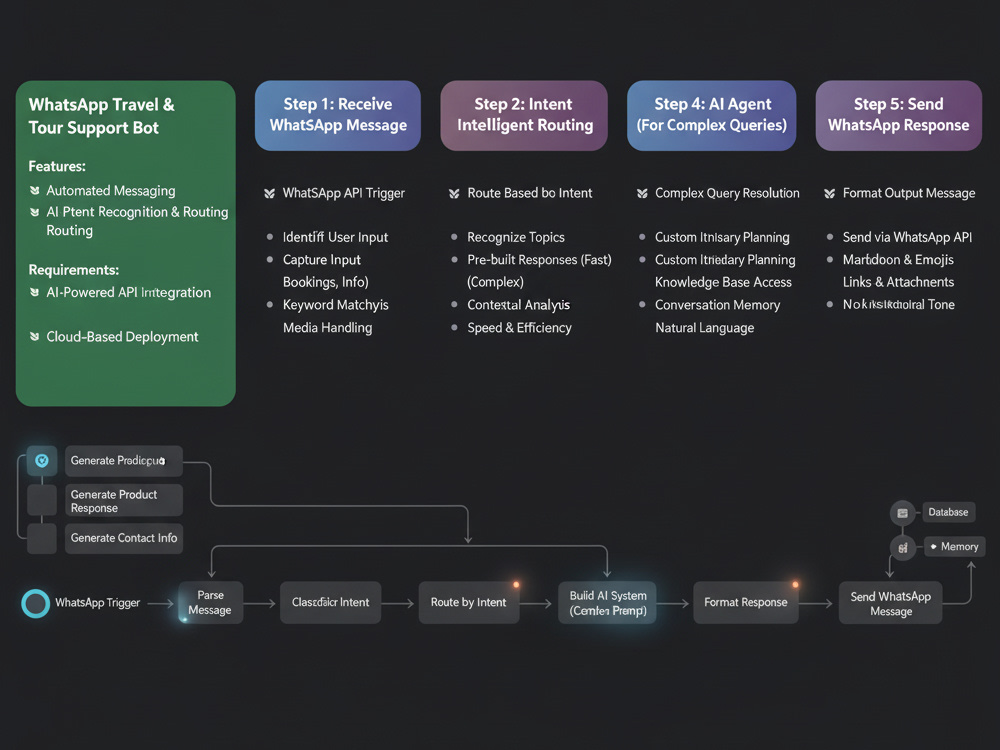Click the check icon next to Complex Query Resolution
The width and height of the screenshot is (1000, 750).
642,193
